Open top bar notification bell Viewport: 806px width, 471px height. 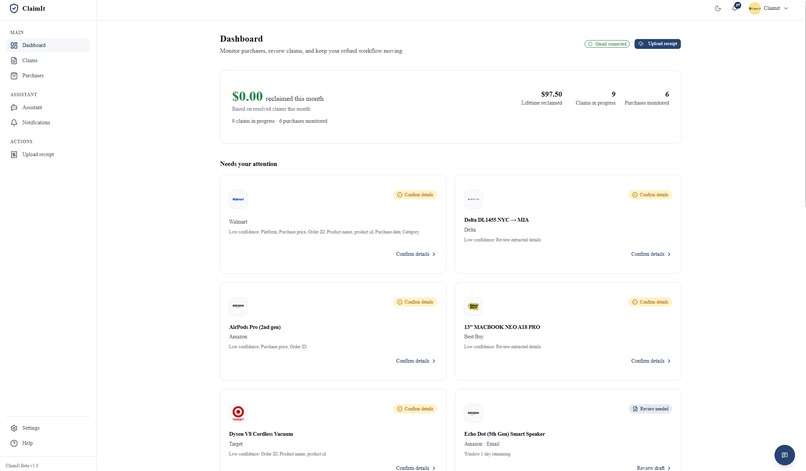click(x=735, y=8)
